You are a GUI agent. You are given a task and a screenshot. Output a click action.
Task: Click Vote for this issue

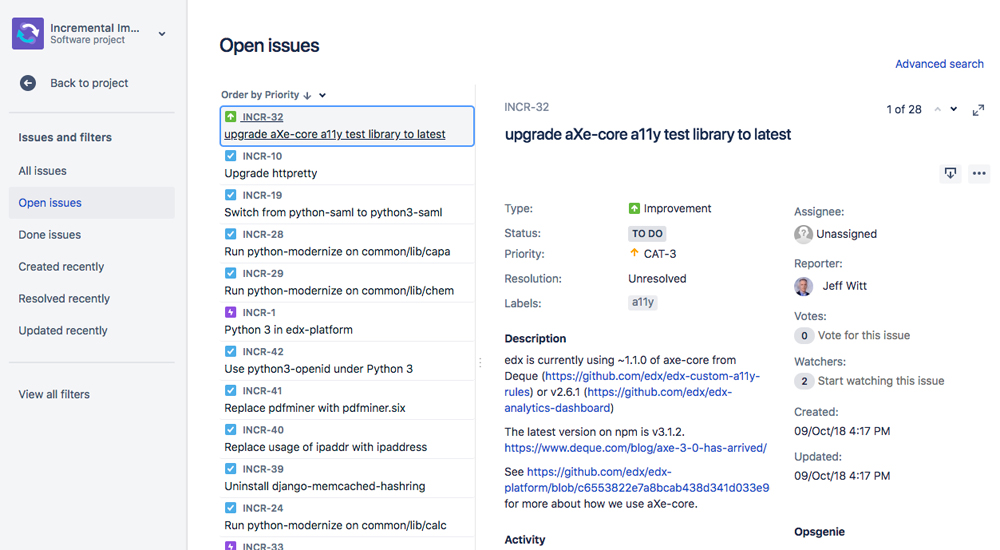click(863, 336)
